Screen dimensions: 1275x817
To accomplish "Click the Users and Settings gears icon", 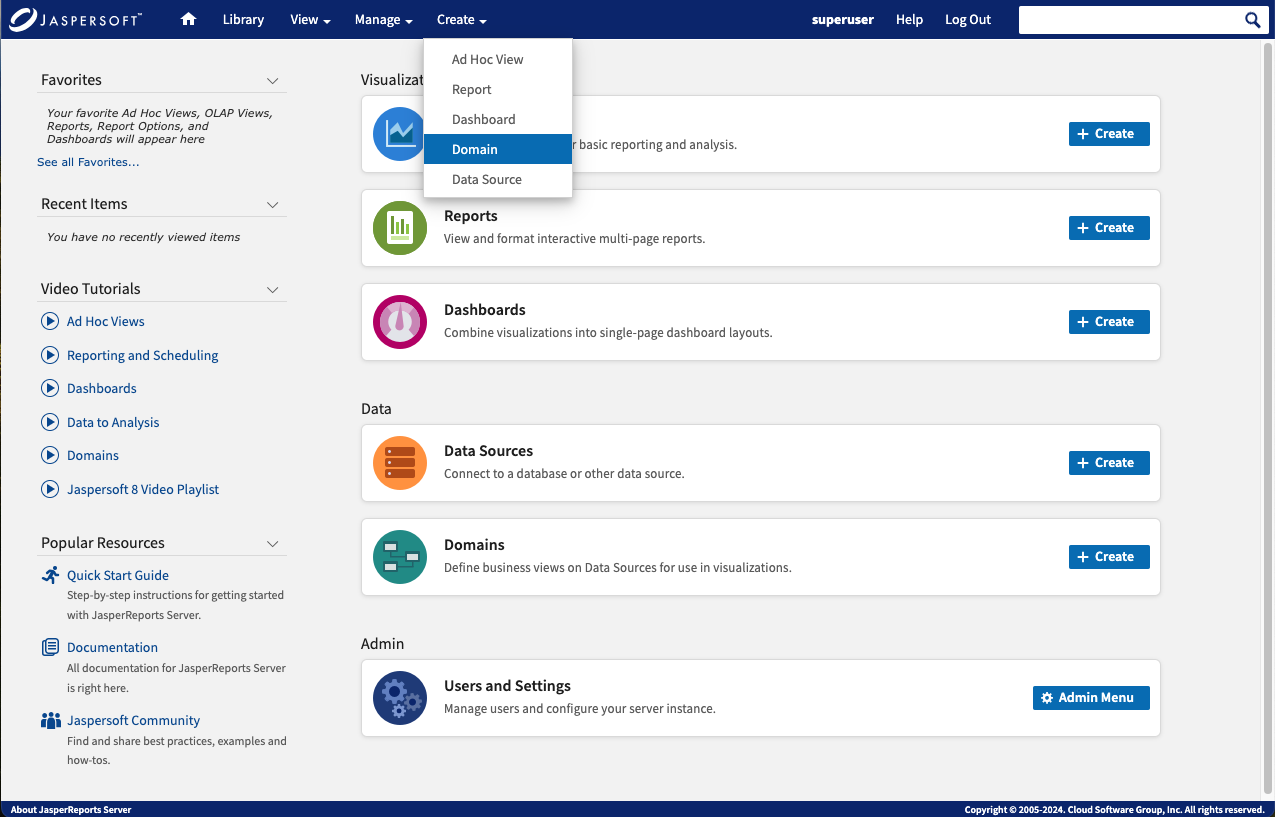I will (x=399, y=697).
